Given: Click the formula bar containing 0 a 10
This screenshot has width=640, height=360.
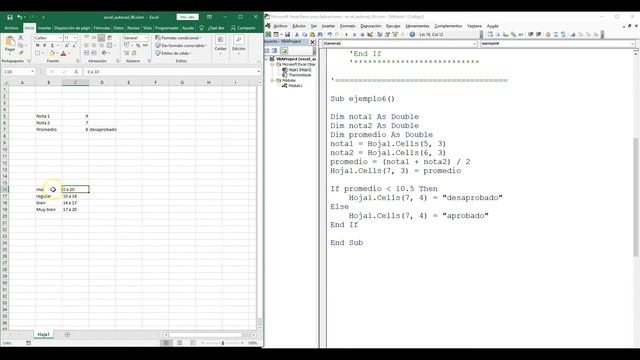Looking at the screenshot, I should click(x=171, y=72).
